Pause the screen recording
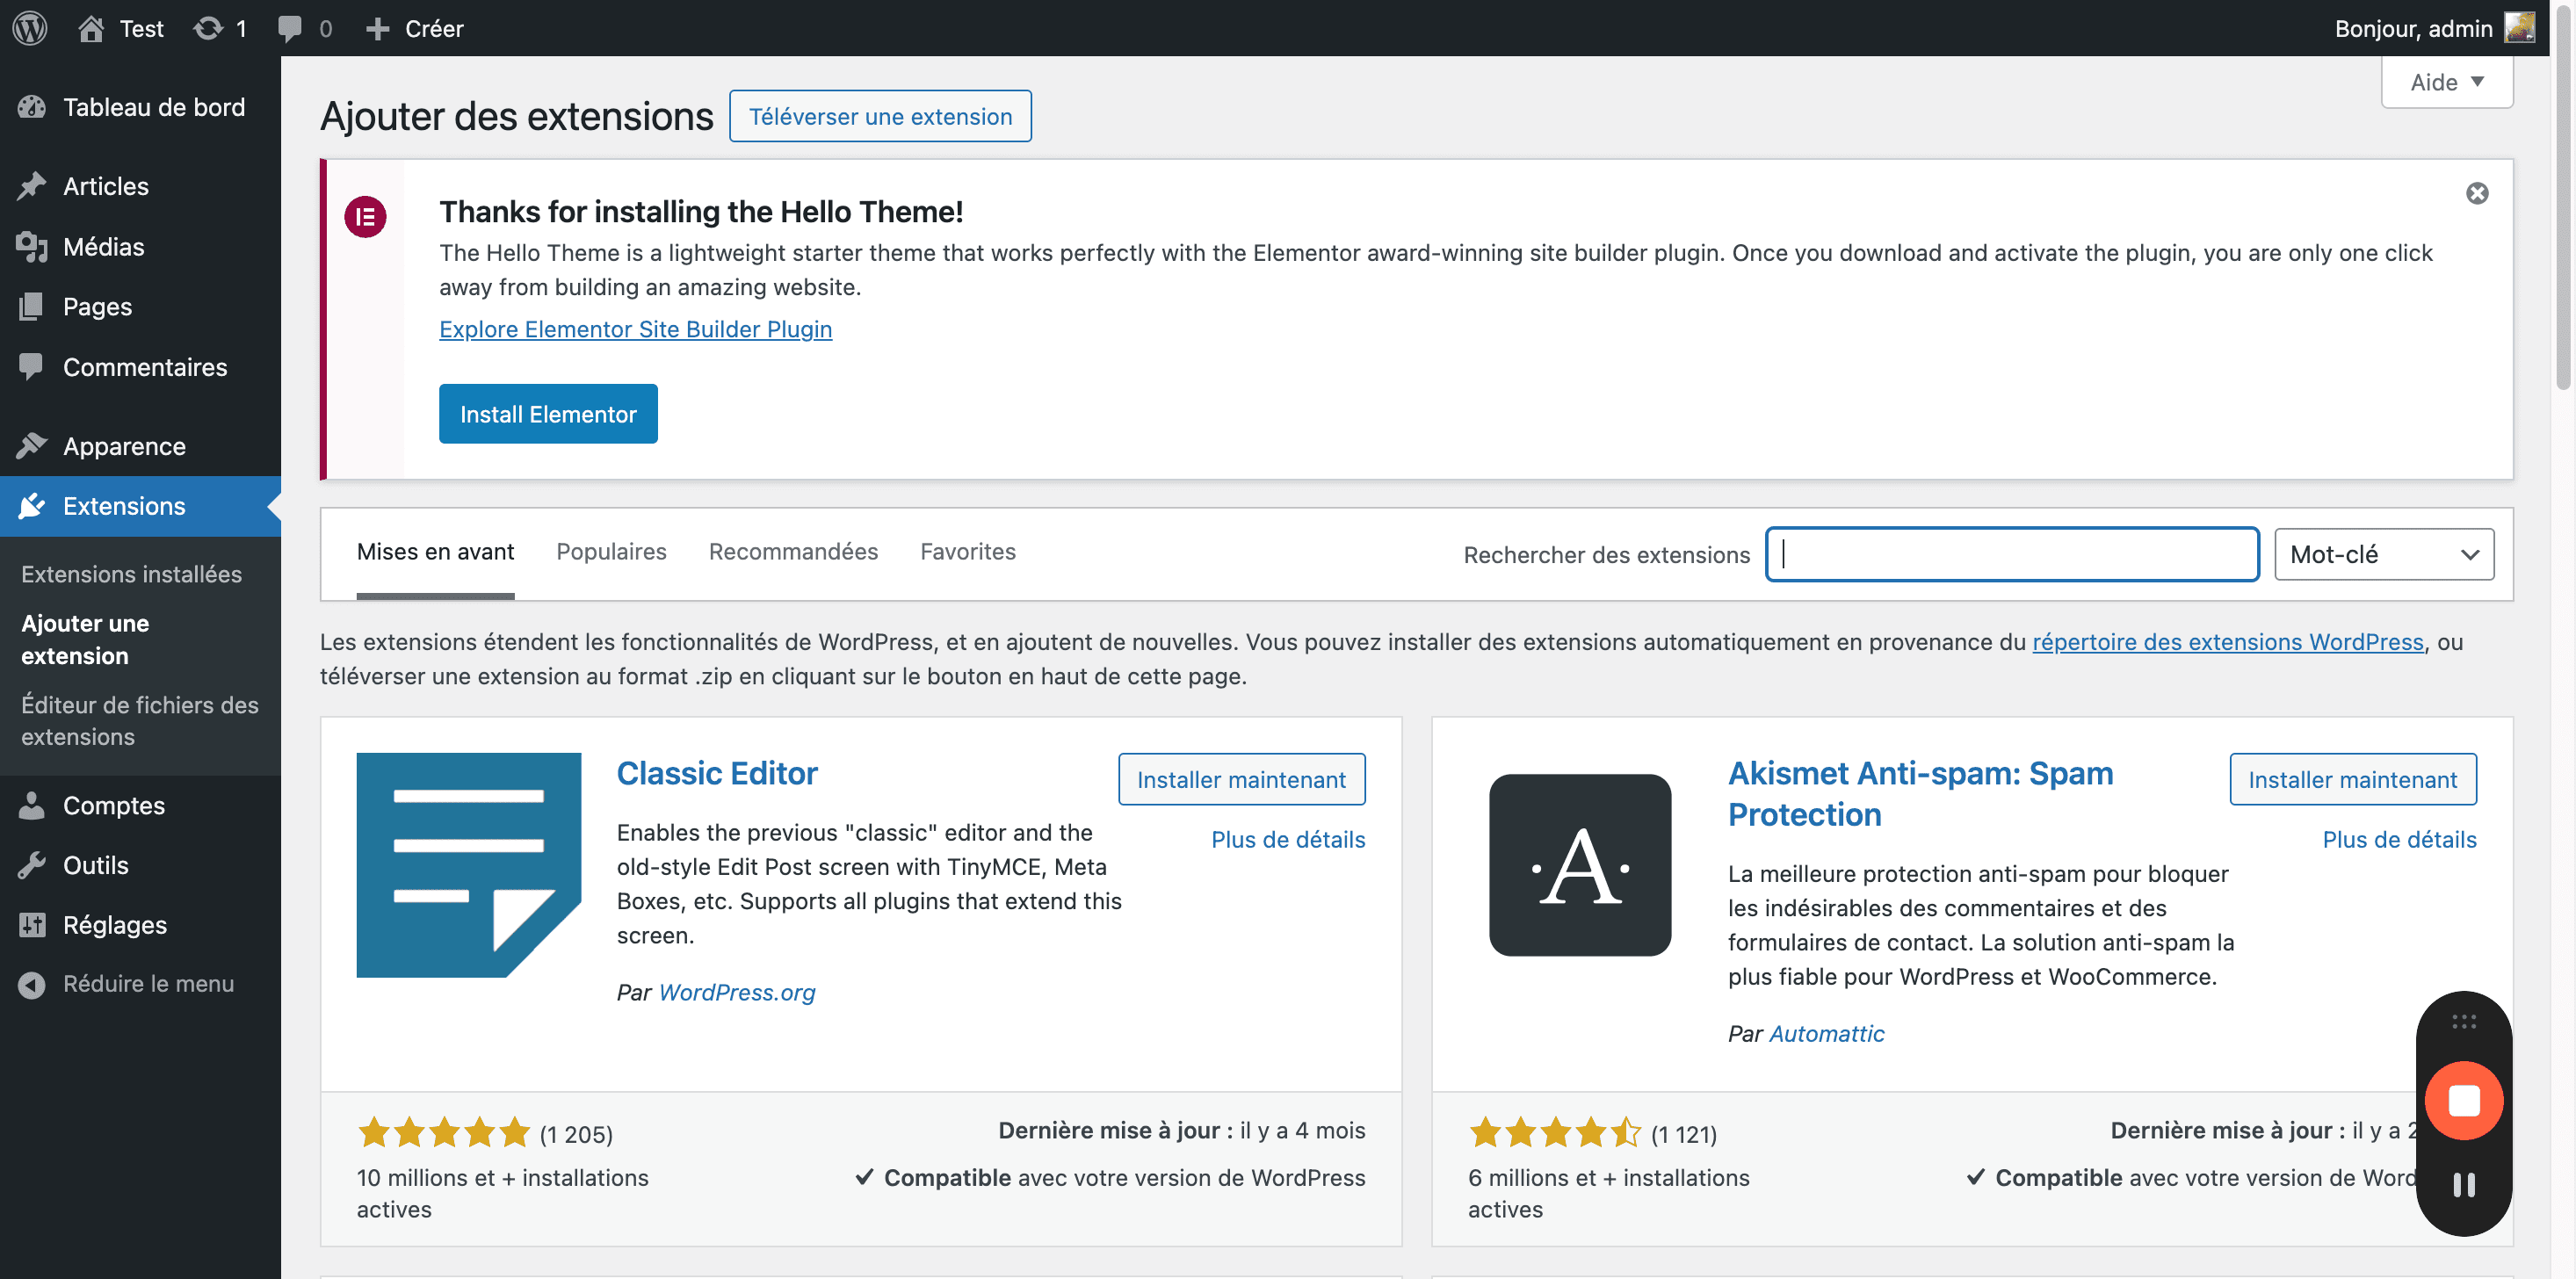Viewport: 2576px width, 1279px height. (x=2464, y=1185)
